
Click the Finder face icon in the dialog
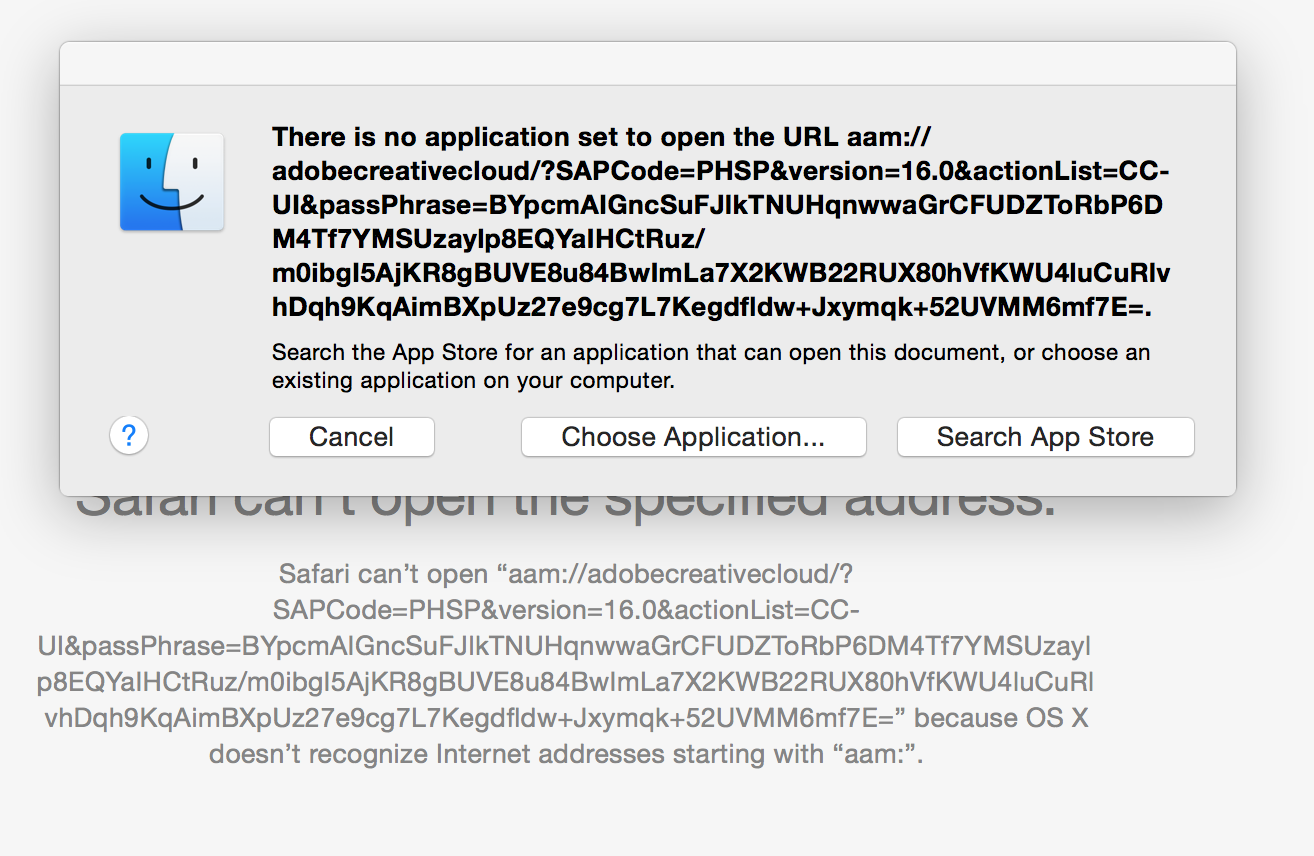click(x=172, y=182)
